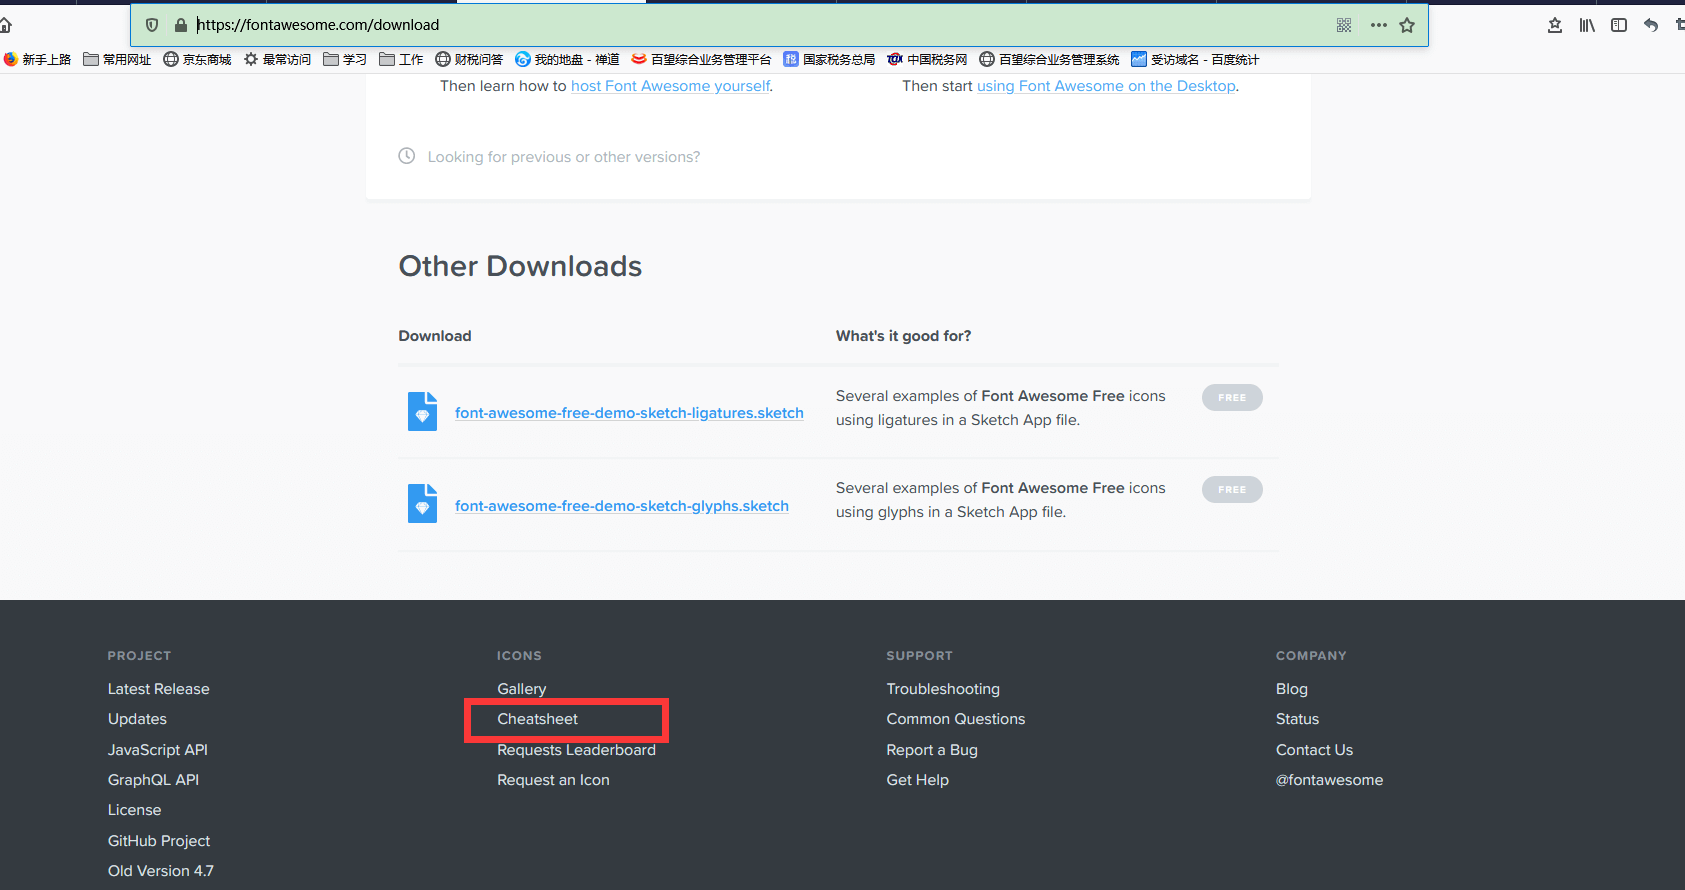Click the sketch file icon for glyphs download

422,504
